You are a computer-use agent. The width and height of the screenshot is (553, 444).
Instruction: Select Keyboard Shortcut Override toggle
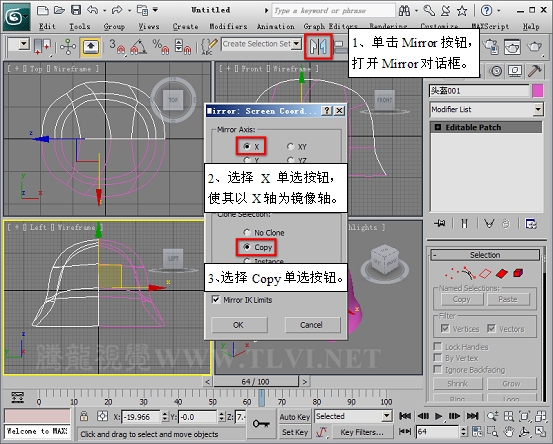coord(91,47)
